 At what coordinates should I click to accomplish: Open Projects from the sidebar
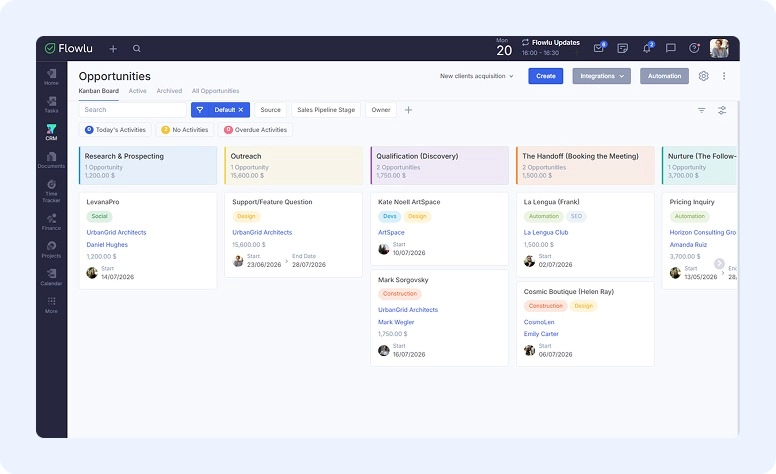click(x=51, y=250)
